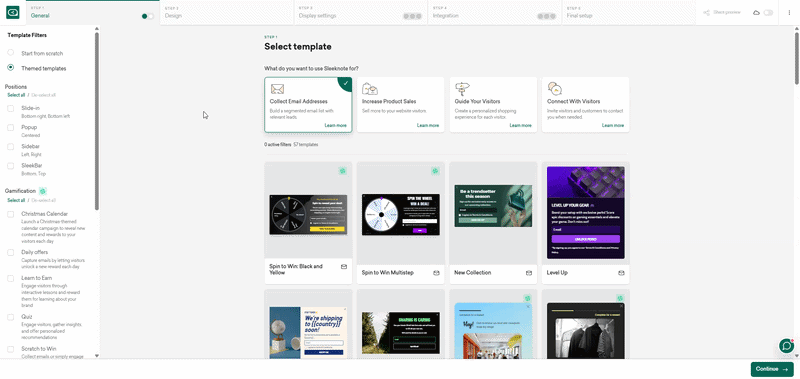Check the Christmas Calendar gamification filter

pos(11,214)
